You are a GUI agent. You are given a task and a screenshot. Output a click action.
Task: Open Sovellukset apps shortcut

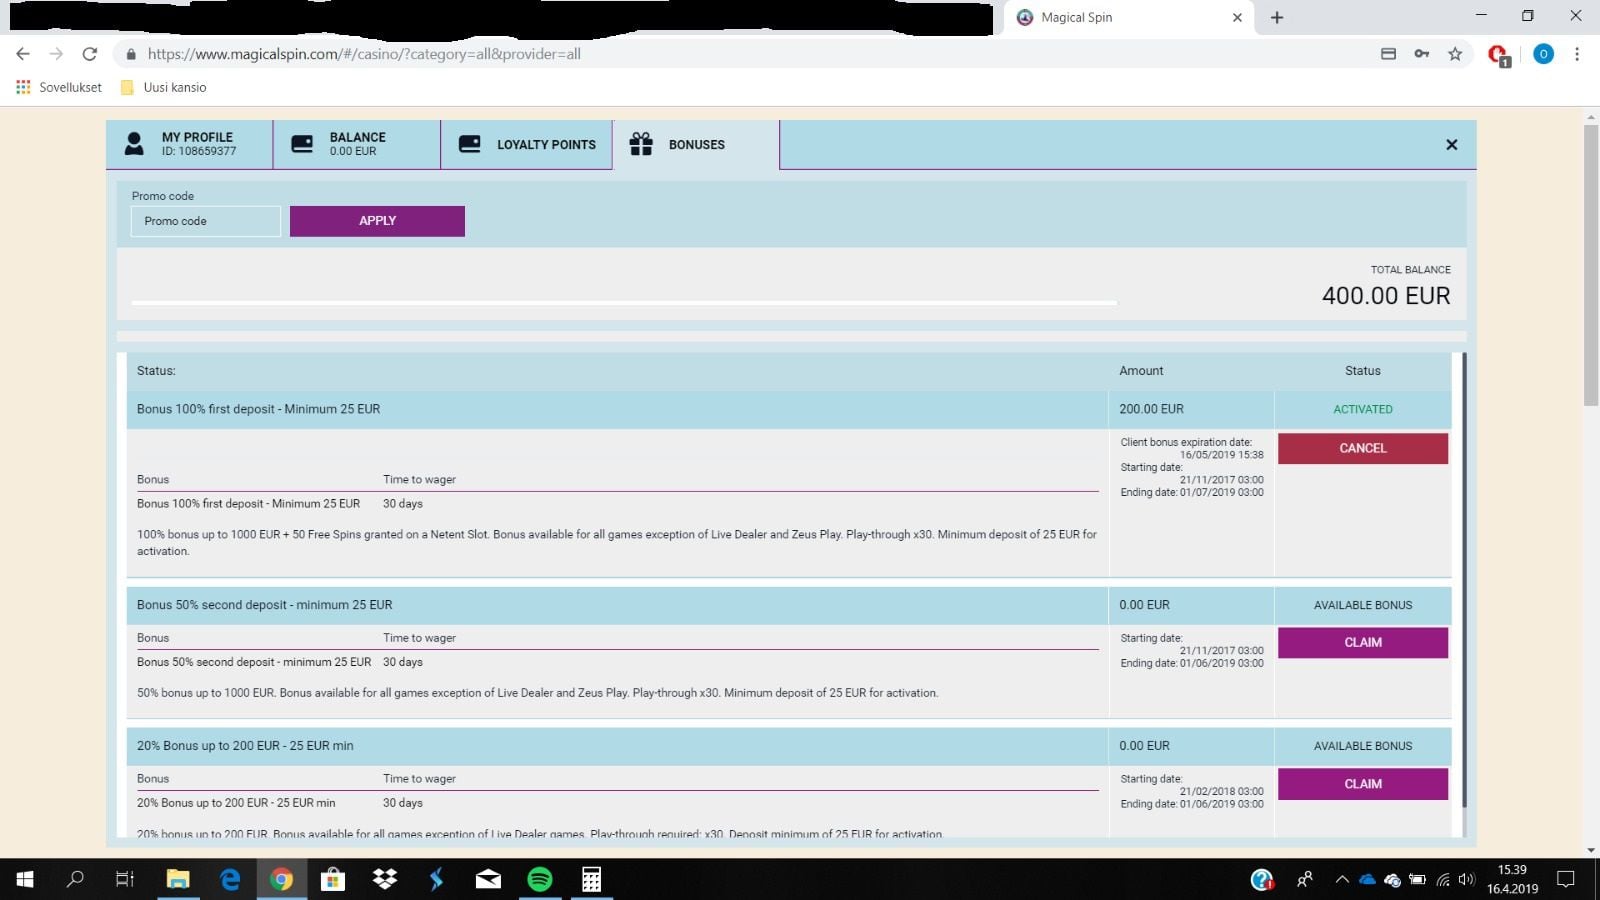pos(59,87)
